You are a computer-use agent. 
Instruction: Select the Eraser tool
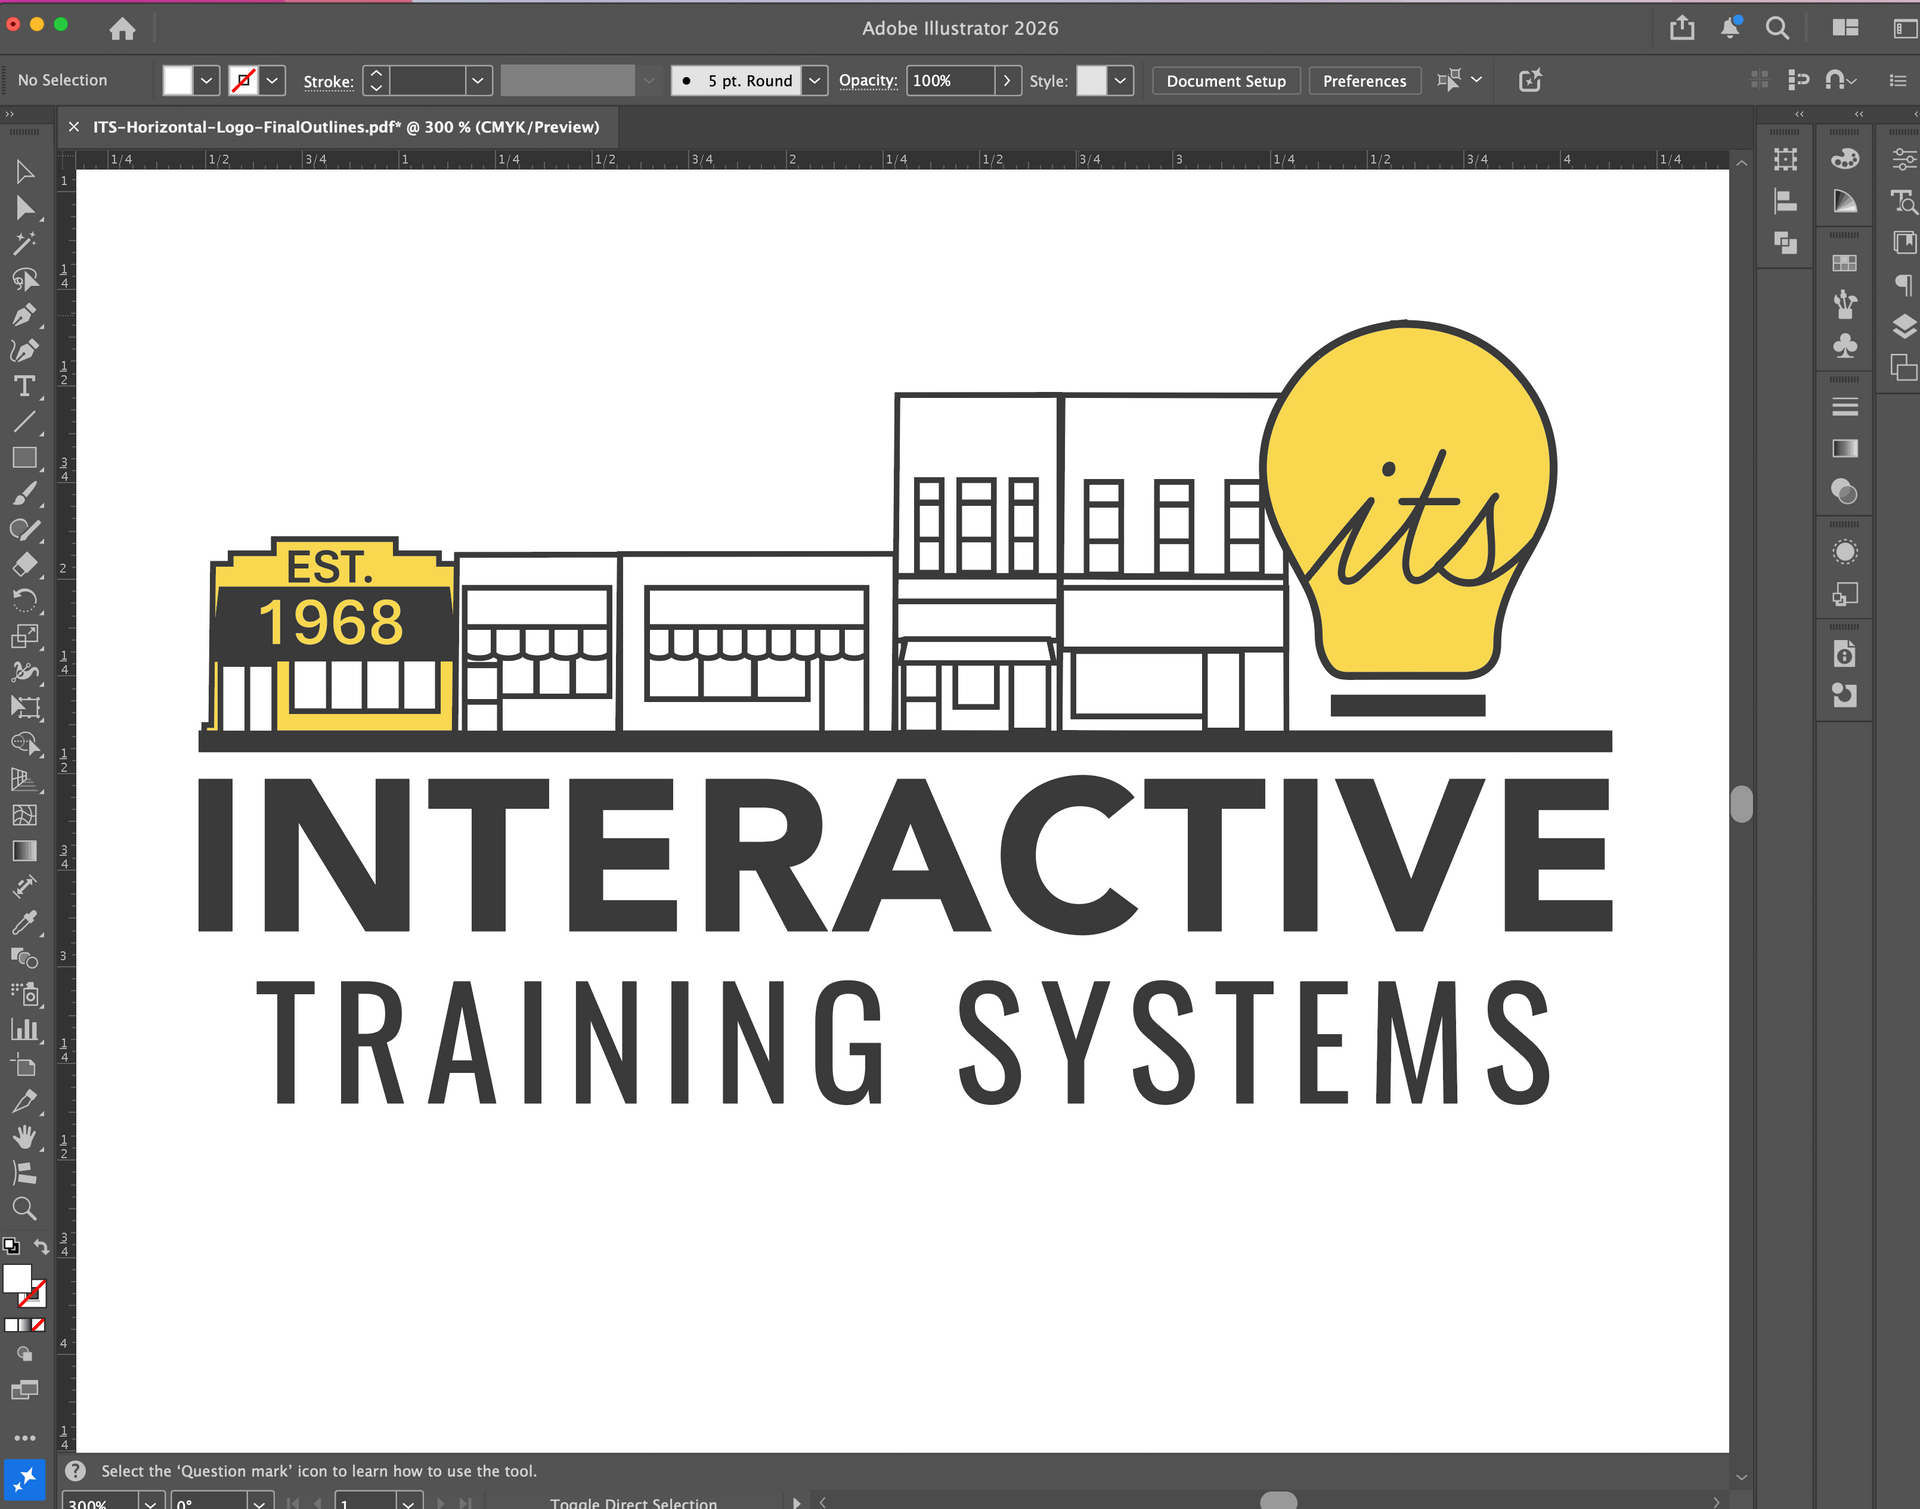tap(25, 565)
